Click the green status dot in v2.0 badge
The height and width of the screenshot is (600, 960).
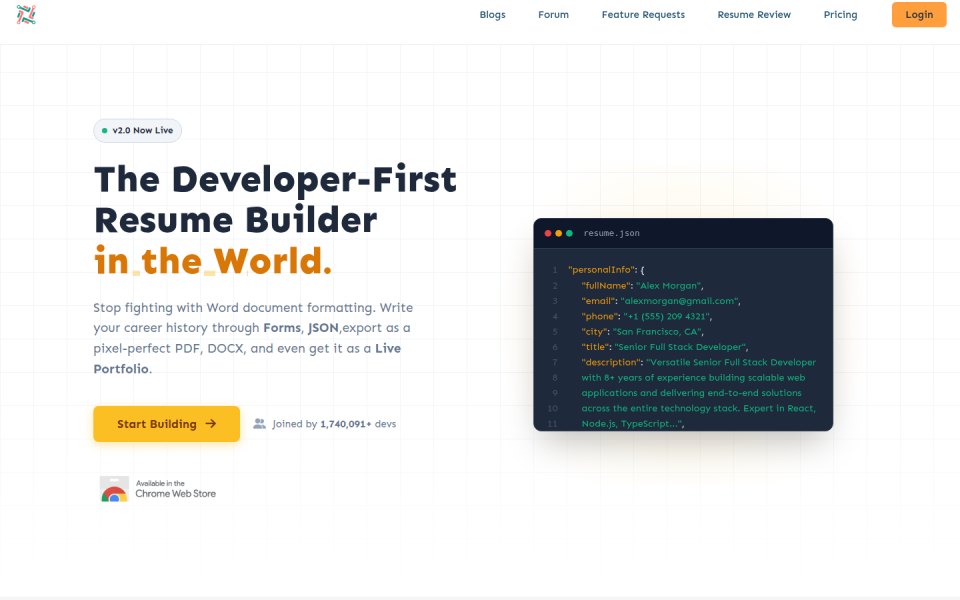105,130
